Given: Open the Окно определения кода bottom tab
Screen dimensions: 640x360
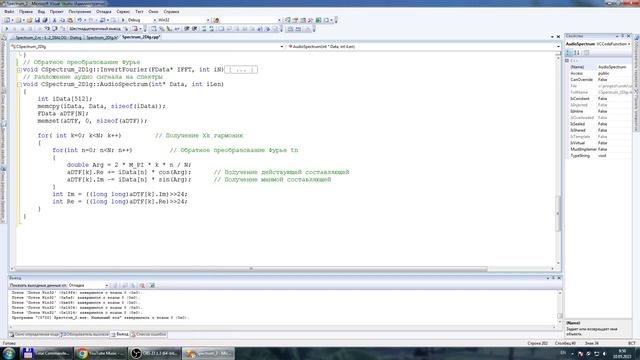Looking at the screenshot, I should coord(34,334).
